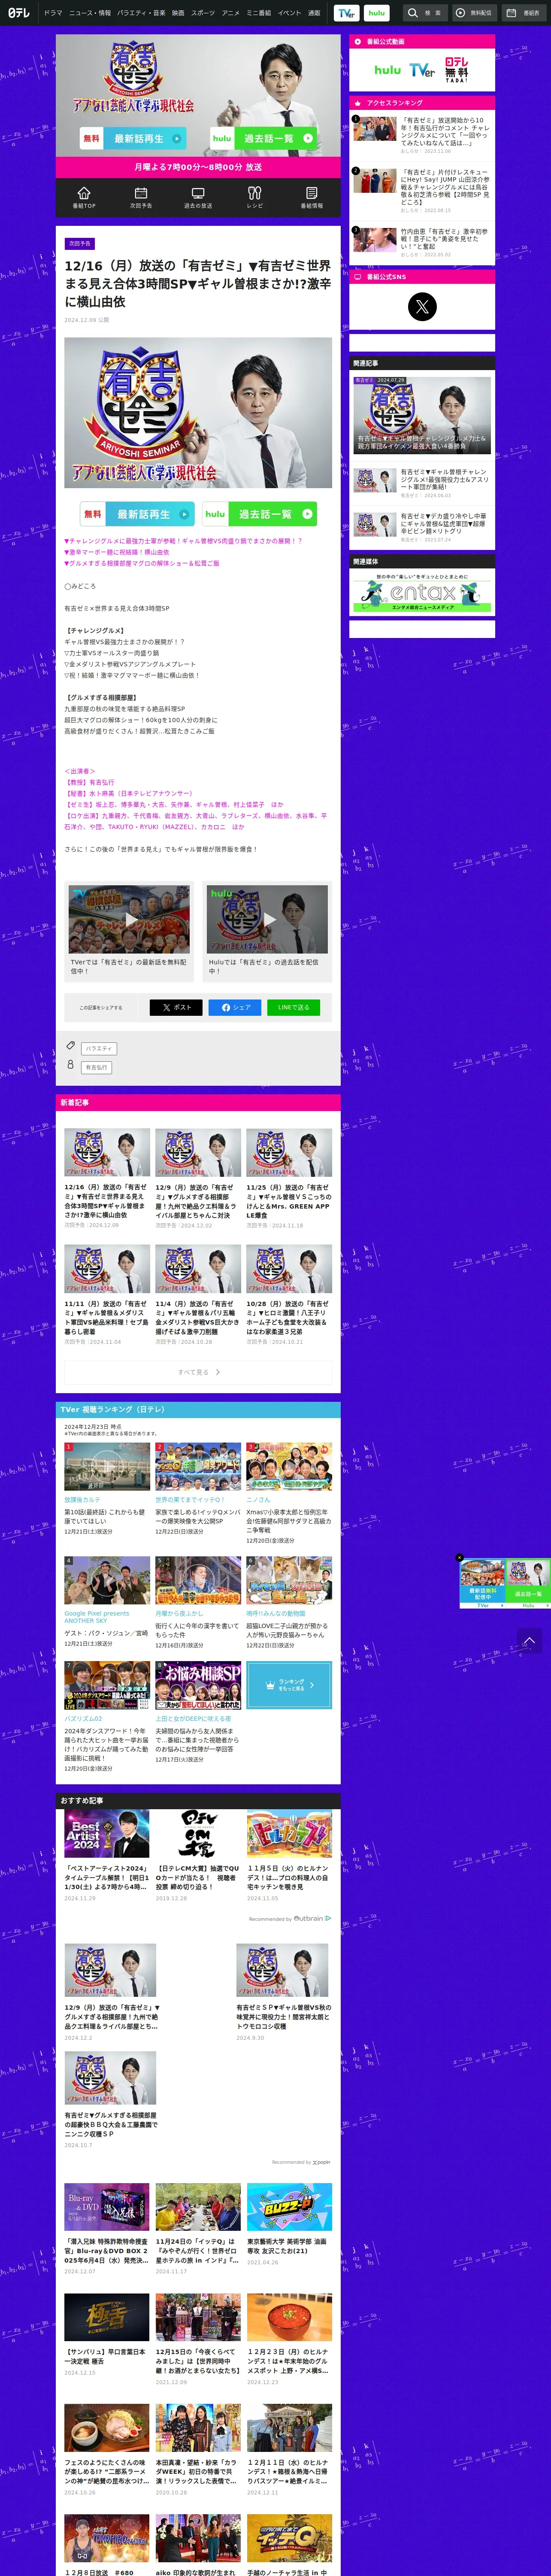Open third access ranking article 竹内由恵
The width and height of the screenshot is (551, 2576).
click(x=422, y=242)
